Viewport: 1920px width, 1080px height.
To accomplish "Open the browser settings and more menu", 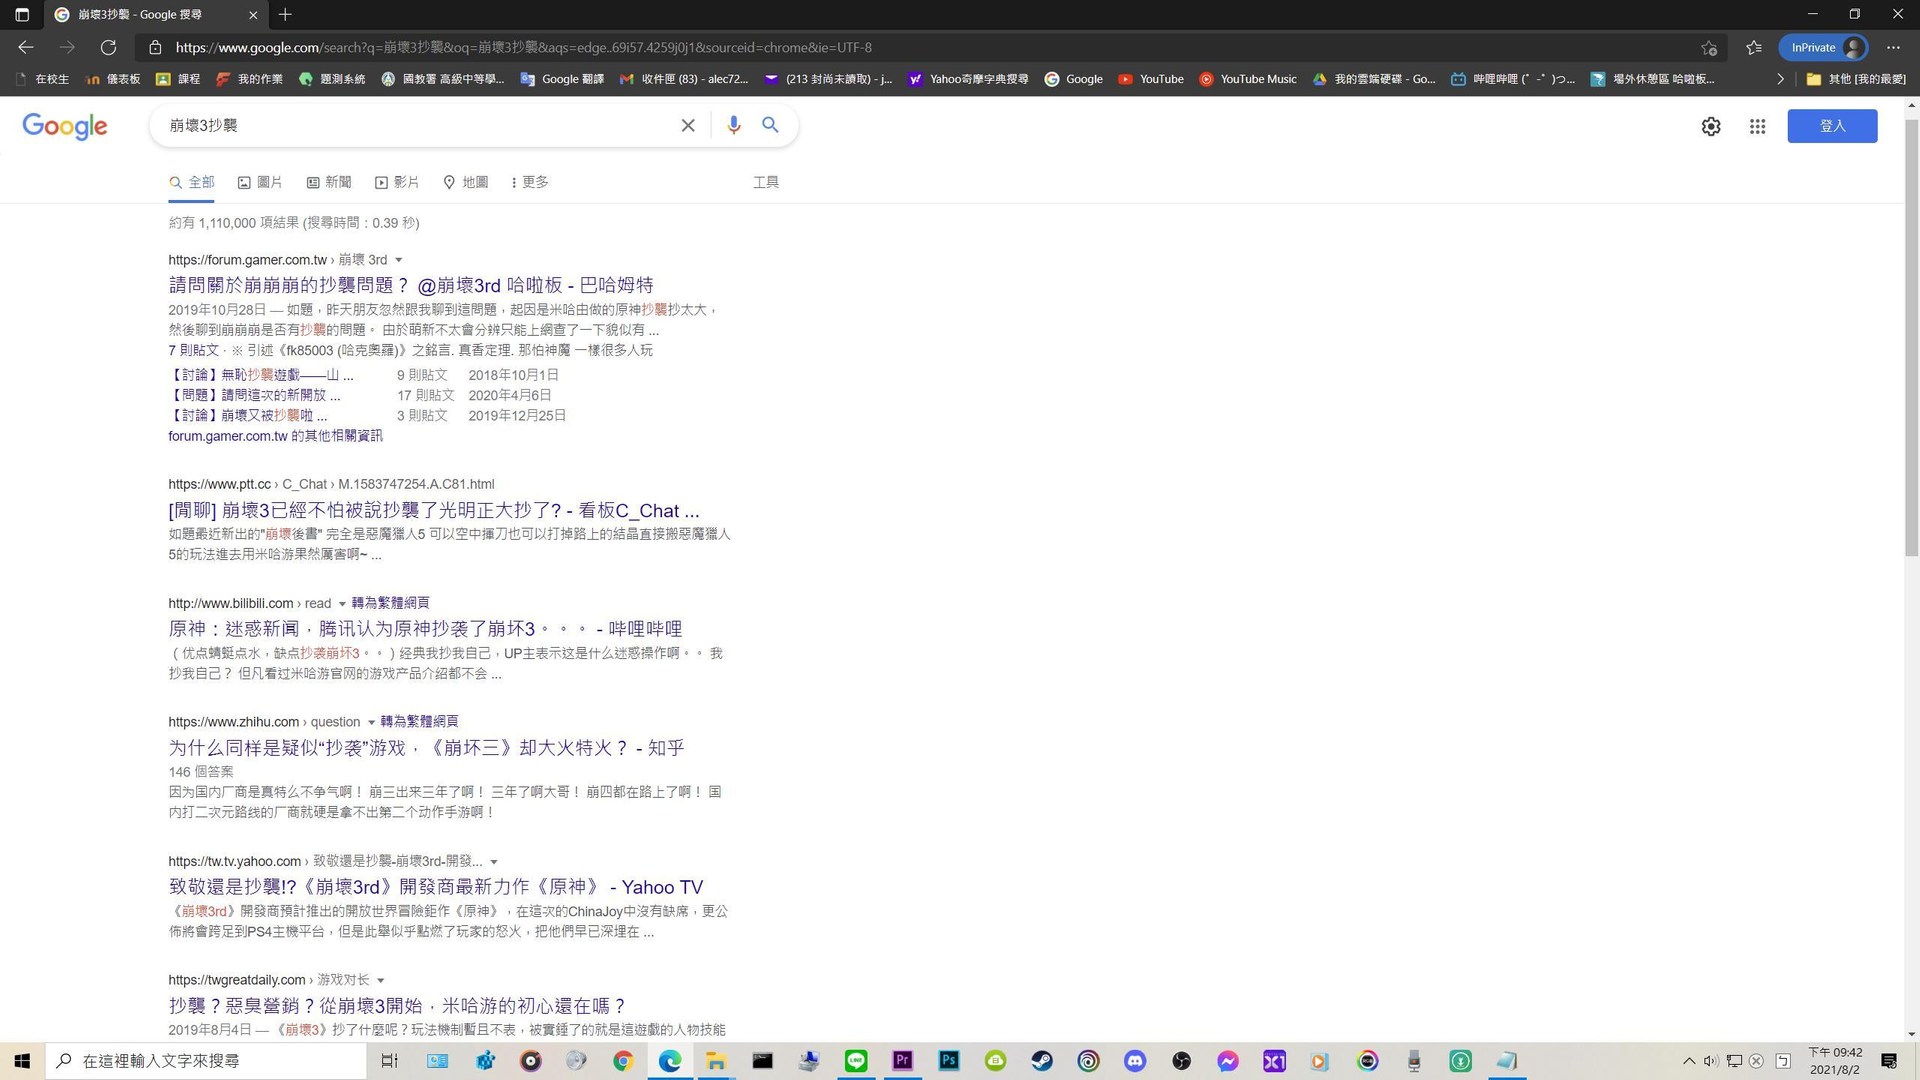I will pos(1893,47).
